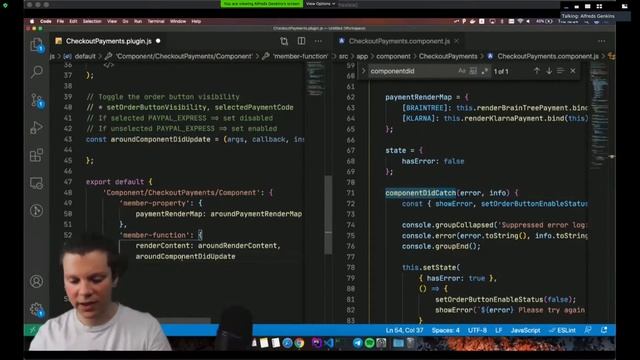The image size is (640, 360).
Task: Open Safari from the Dock
Action: (x=287, y=343)
